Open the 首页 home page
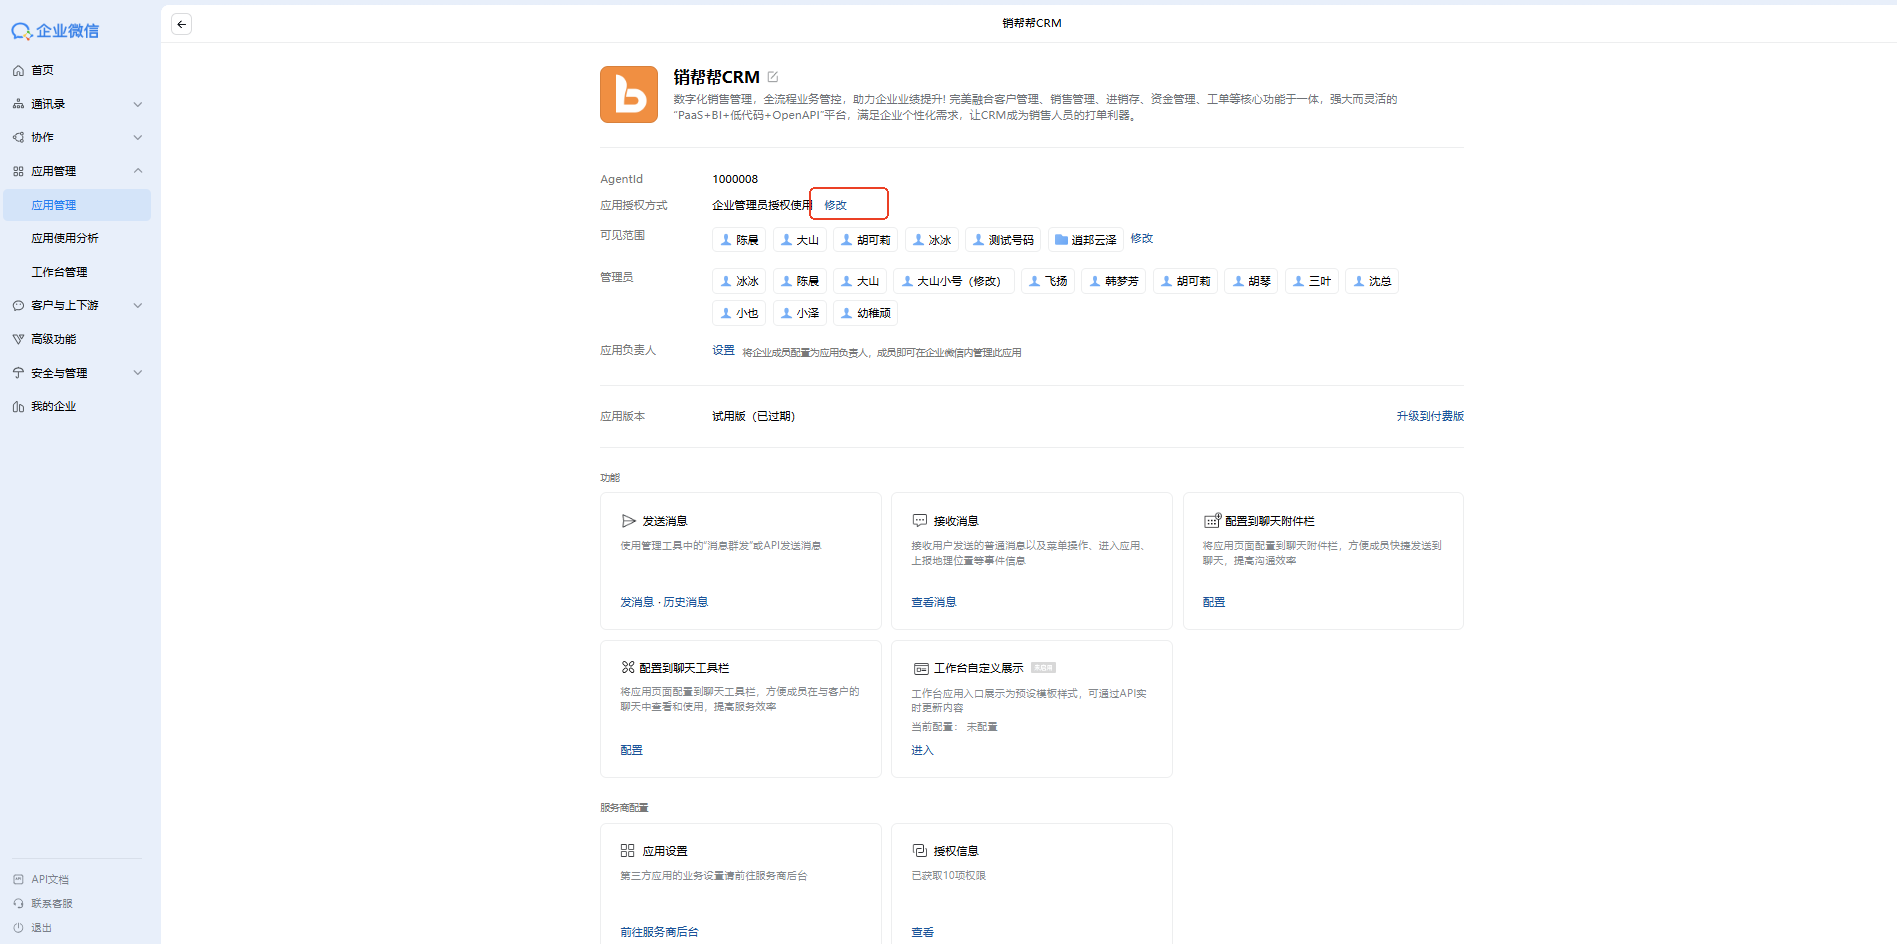Image resolution: width=1897 pixels, height=944 pixels. click(x=42, y=70)
